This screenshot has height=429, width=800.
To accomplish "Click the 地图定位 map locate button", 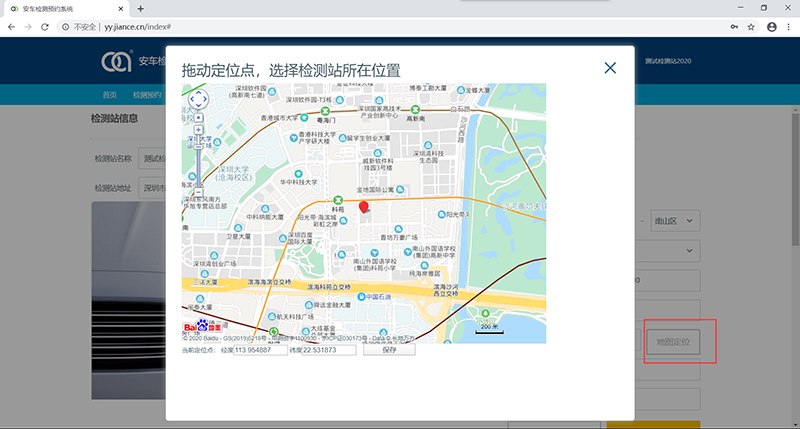I will pos(673,342).
